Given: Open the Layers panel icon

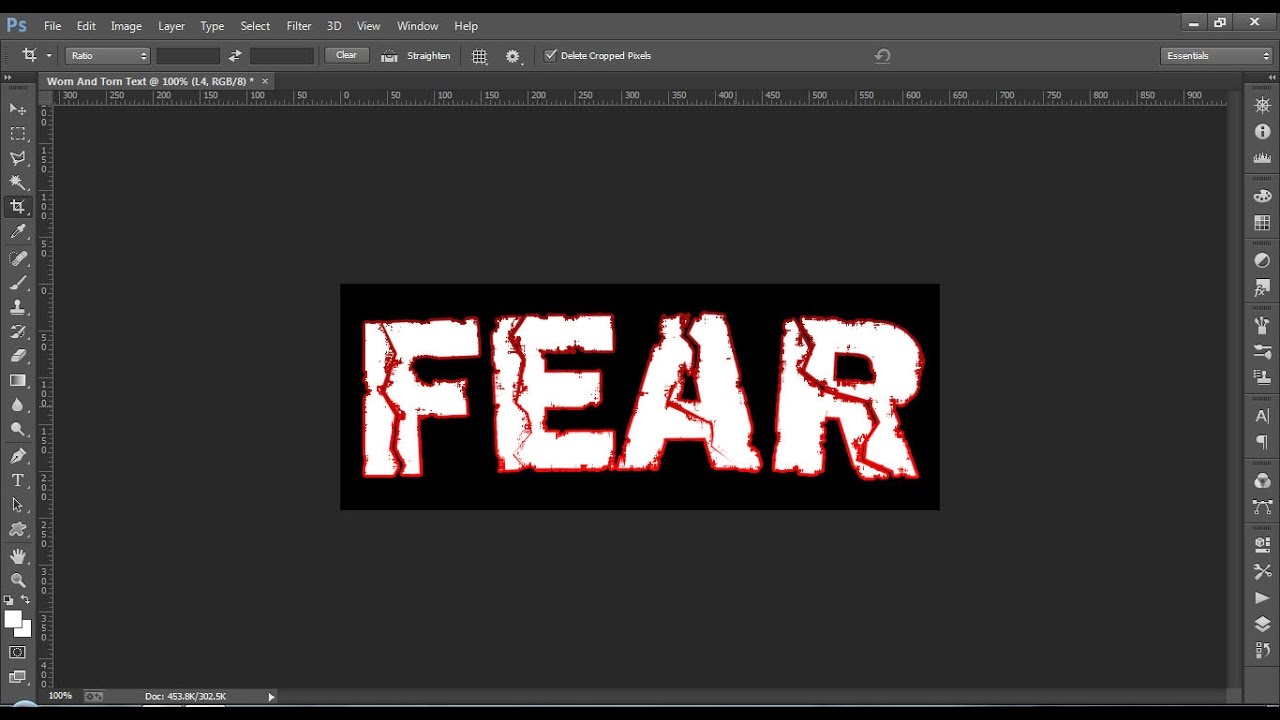Looking at the screenshot, I should coord(1262,624).
